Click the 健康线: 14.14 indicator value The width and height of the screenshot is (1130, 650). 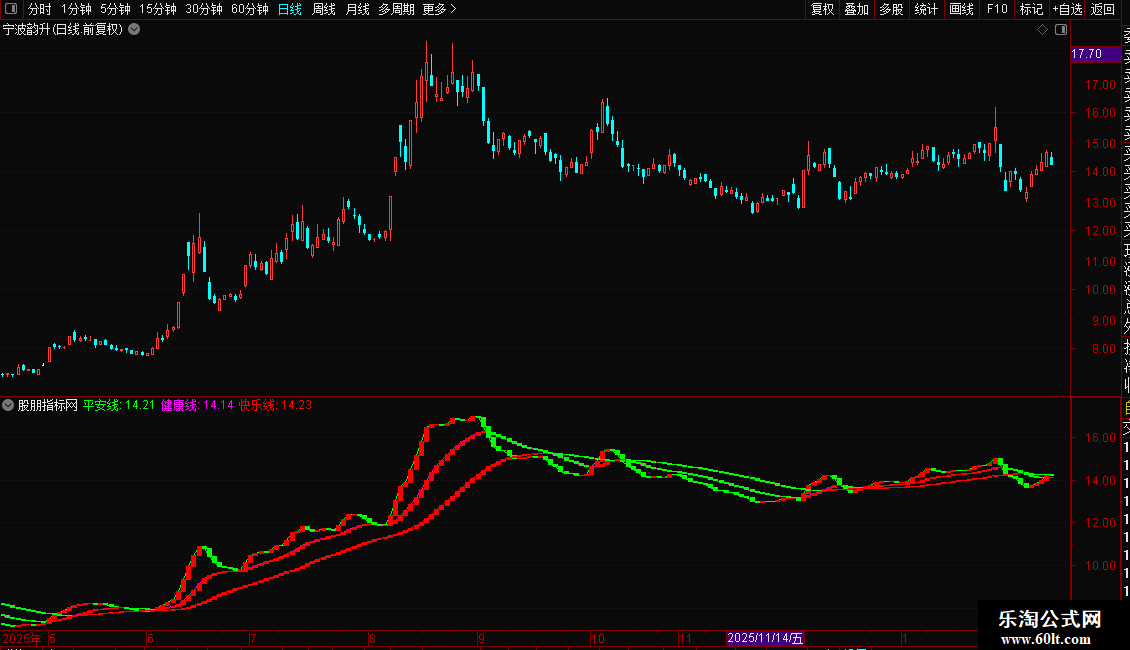coord(197,405)
